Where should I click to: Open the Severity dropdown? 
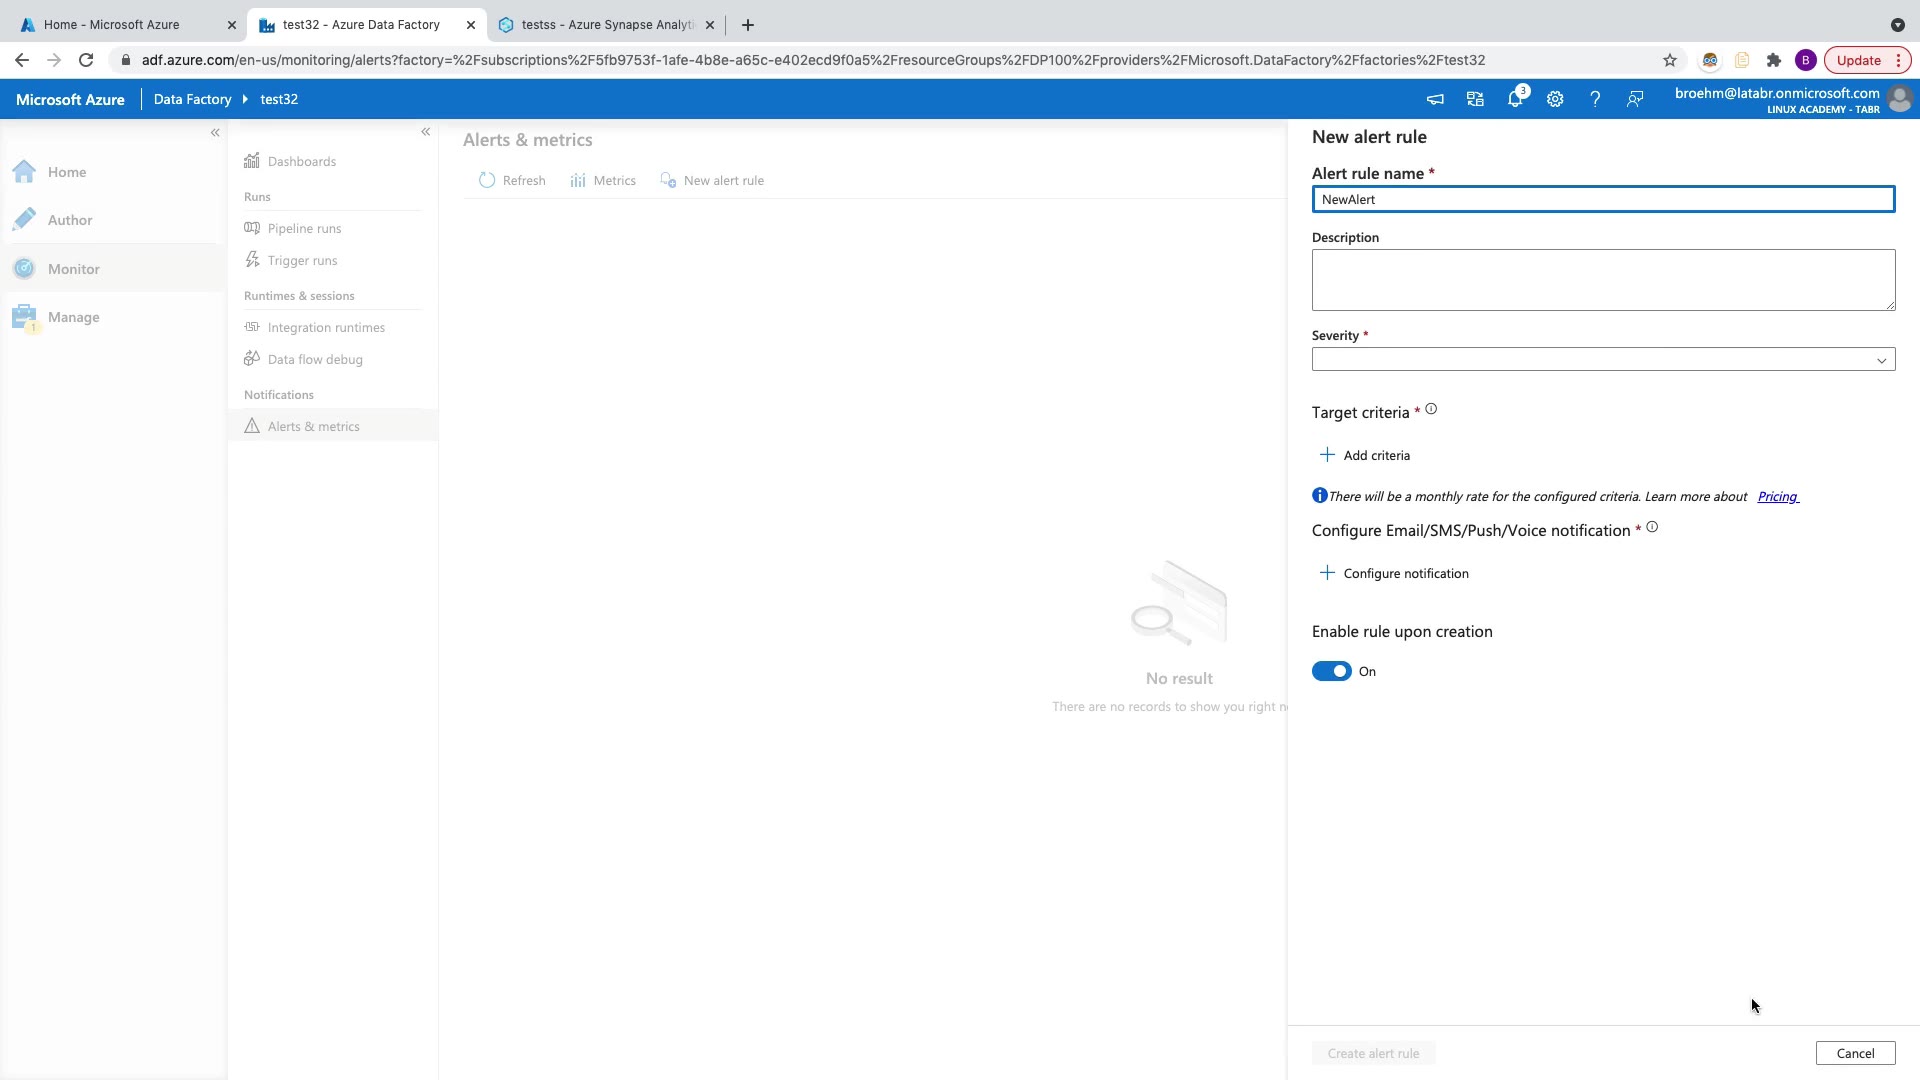click(1603, 360)
